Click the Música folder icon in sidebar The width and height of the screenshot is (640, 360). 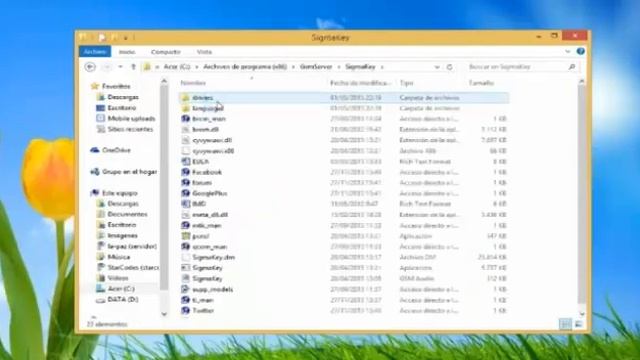[x=100, y=257]
